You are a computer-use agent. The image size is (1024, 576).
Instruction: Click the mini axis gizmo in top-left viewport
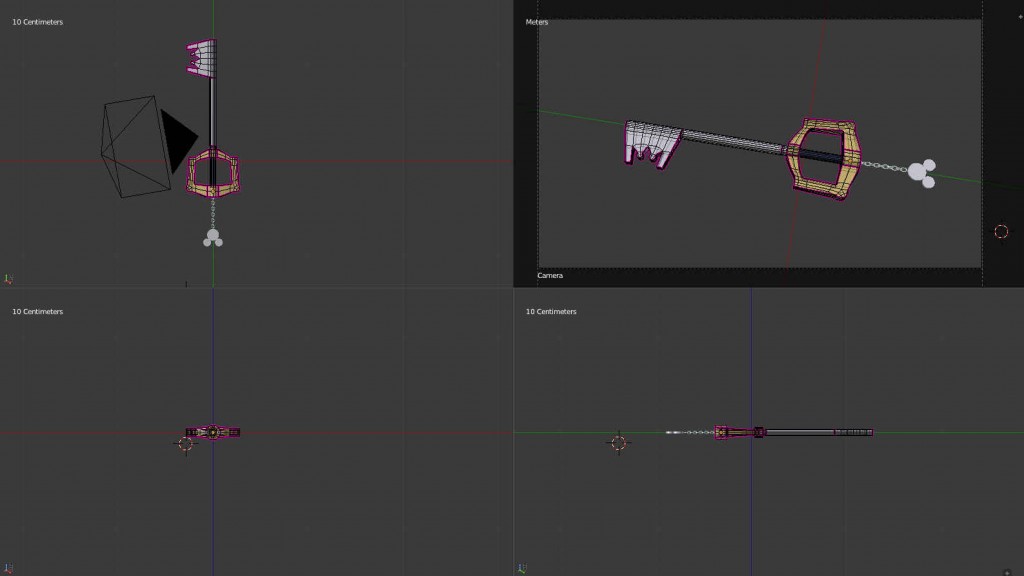tap(8, 279)
